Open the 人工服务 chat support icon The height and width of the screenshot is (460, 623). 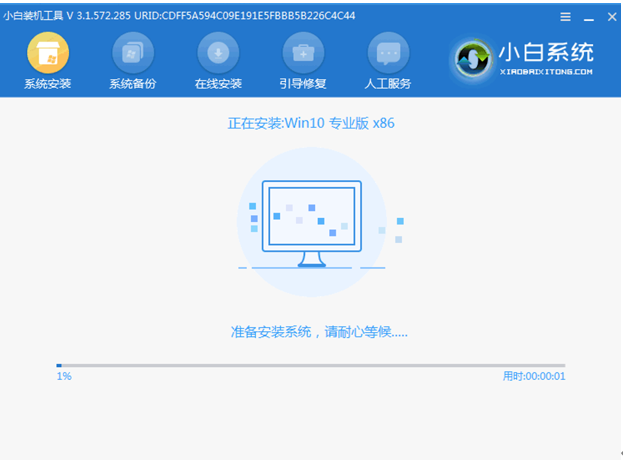(388, 52)
